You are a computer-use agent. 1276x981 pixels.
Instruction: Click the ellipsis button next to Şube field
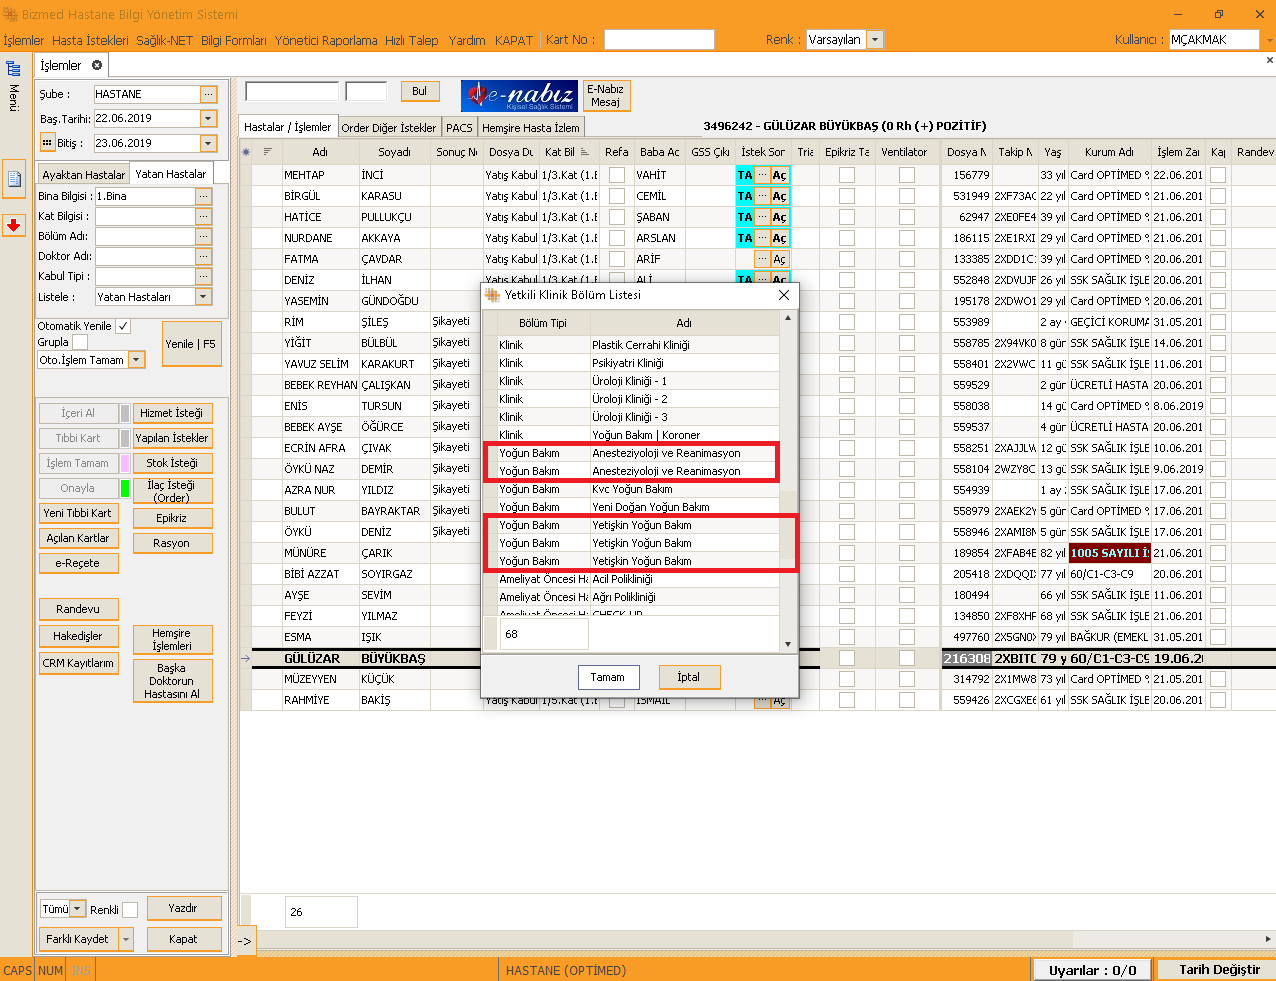(208, 94)
